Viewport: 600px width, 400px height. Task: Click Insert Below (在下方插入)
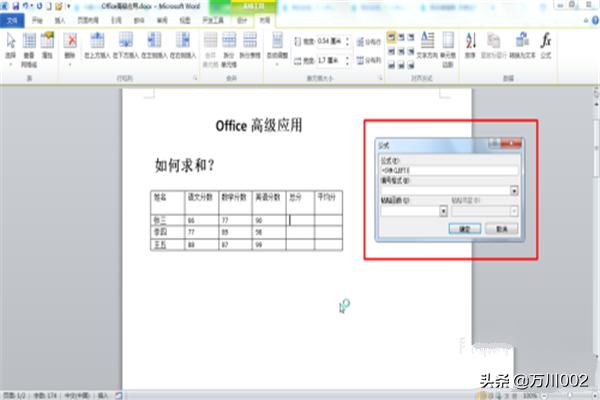[126, 47]
